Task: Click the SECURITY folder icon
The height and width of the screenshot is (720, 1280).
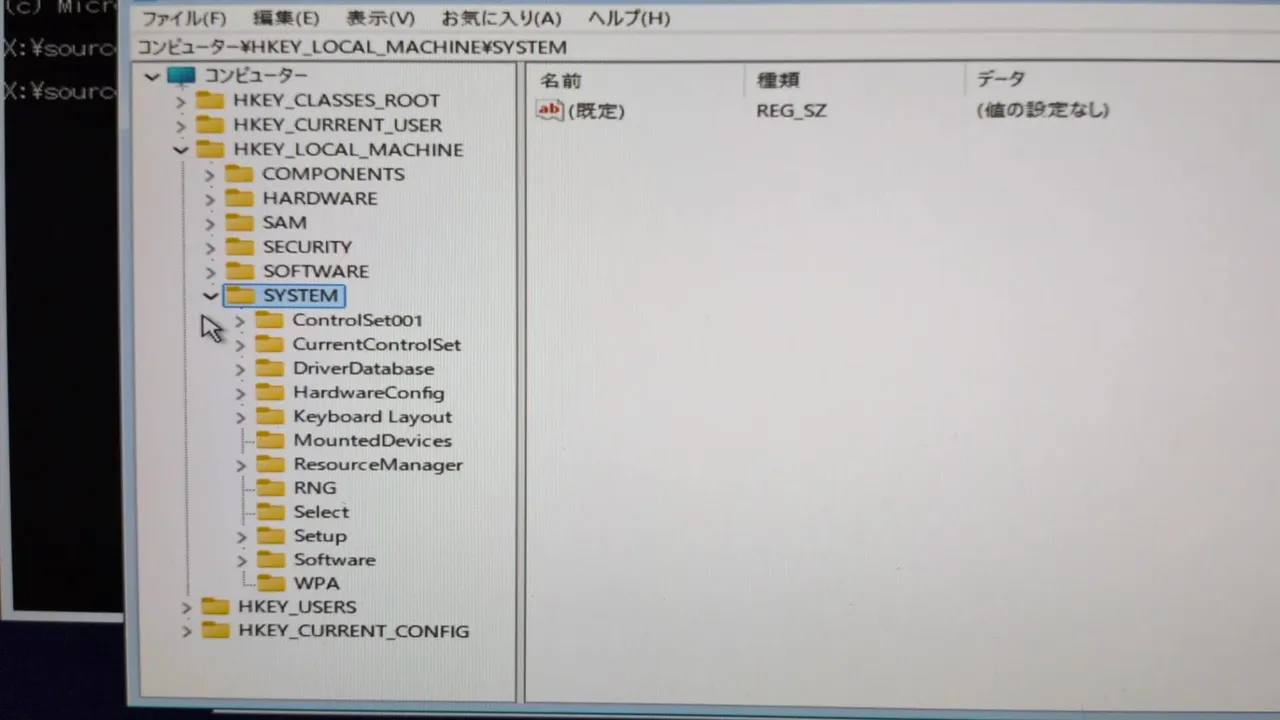Action: pos(239,246)
